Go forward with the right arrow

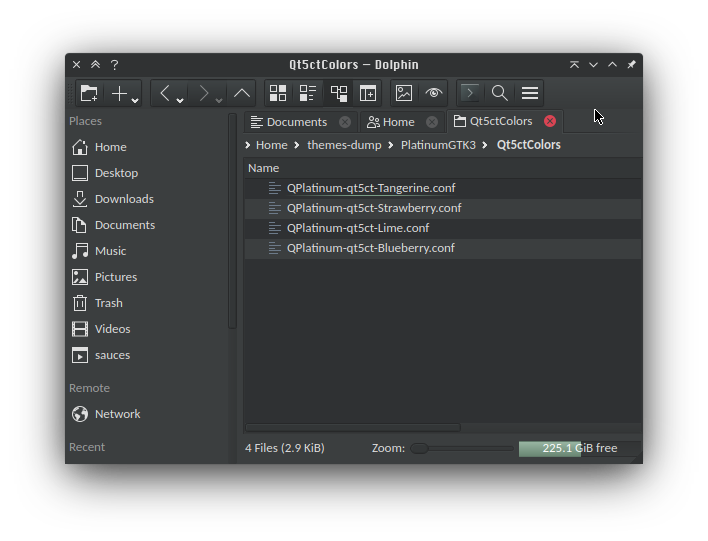[x=204, y=93]
